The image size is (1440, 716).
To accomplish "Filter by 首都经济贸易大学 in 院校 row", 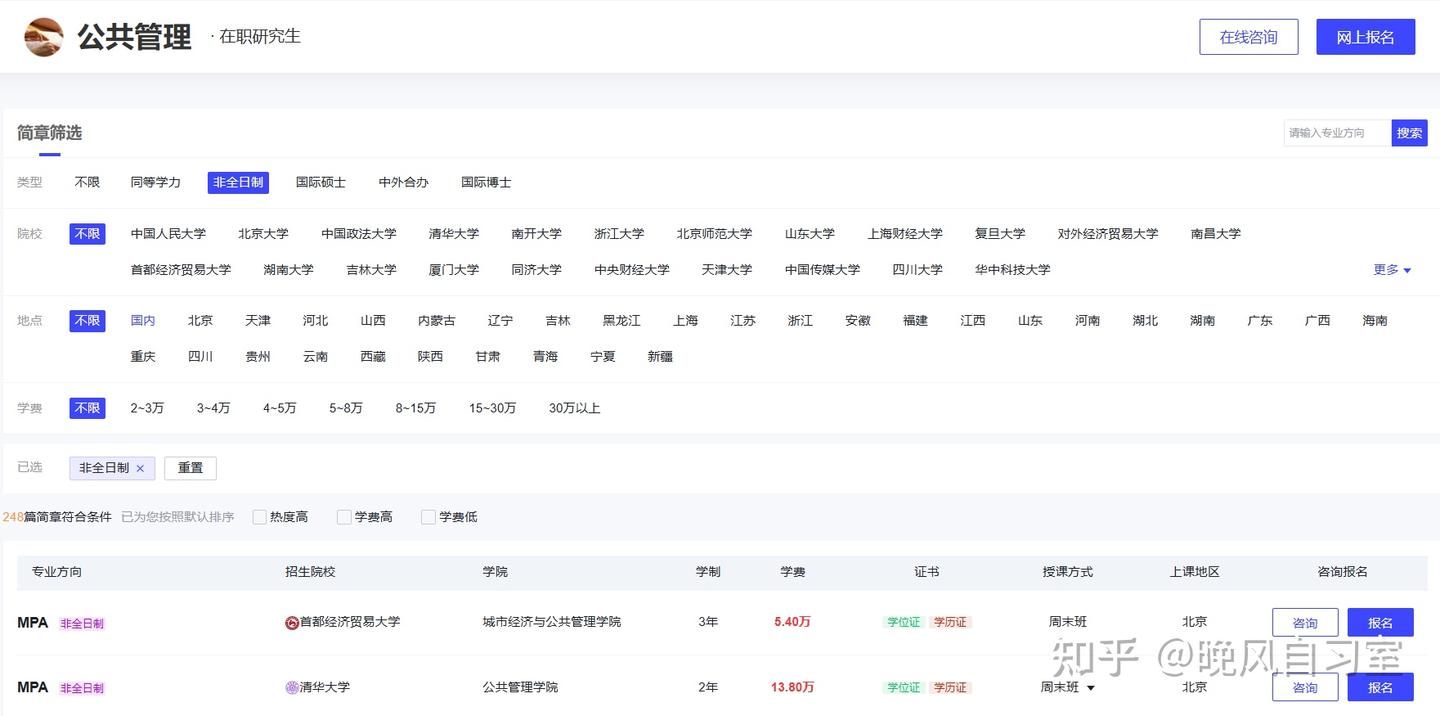I will point(180,270).
